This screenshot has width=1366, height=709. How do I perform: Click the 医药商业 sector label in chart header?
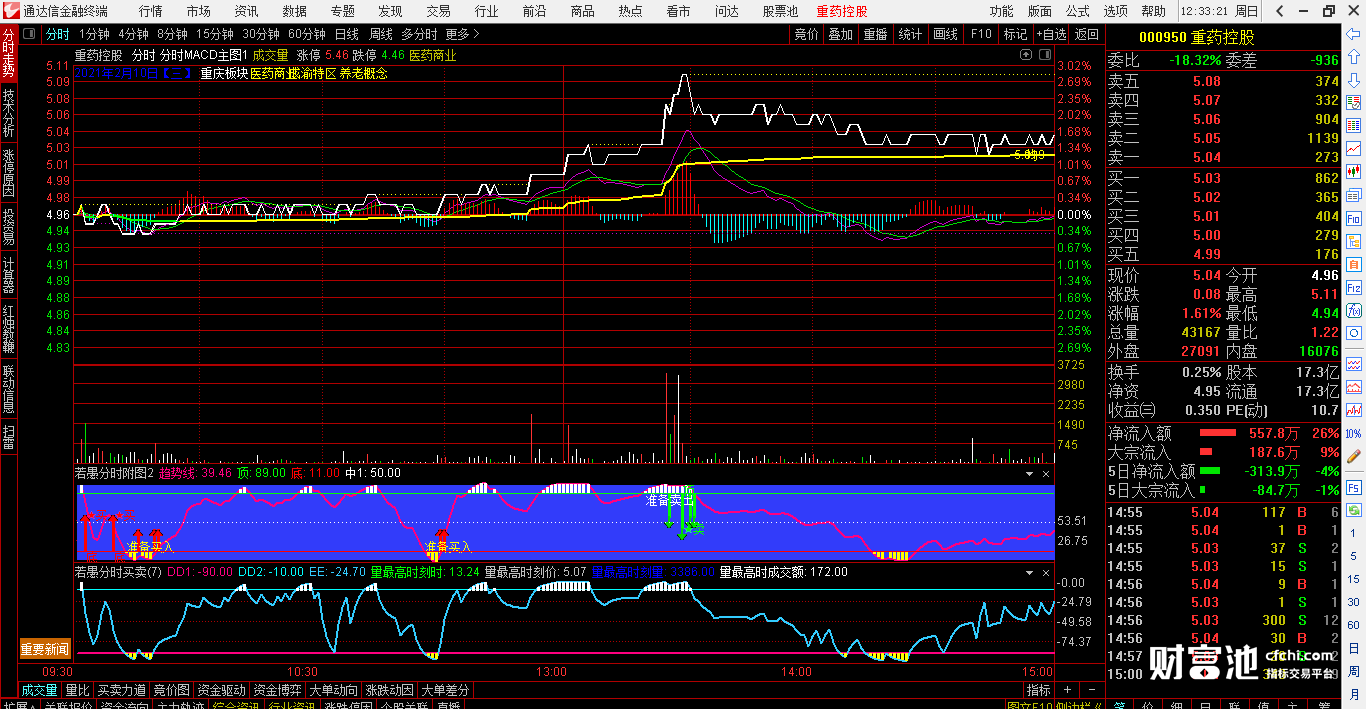[432, 56]
